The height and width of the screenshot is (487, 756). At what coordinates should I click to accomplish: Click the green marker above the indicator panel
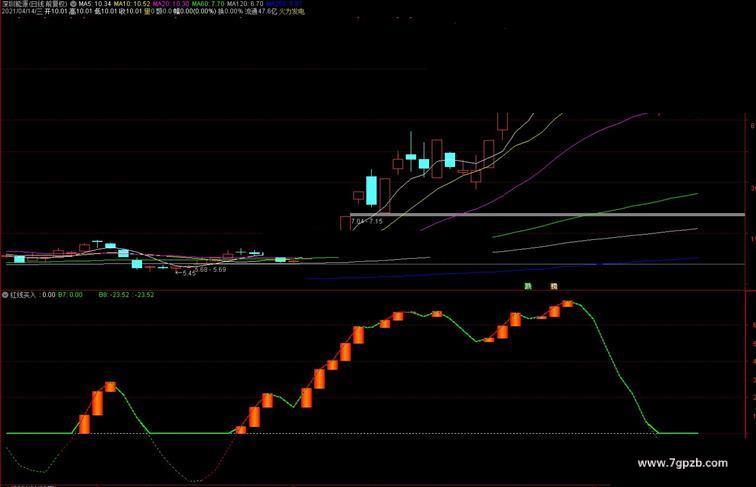pyautogui.click(x=528, y=286)
